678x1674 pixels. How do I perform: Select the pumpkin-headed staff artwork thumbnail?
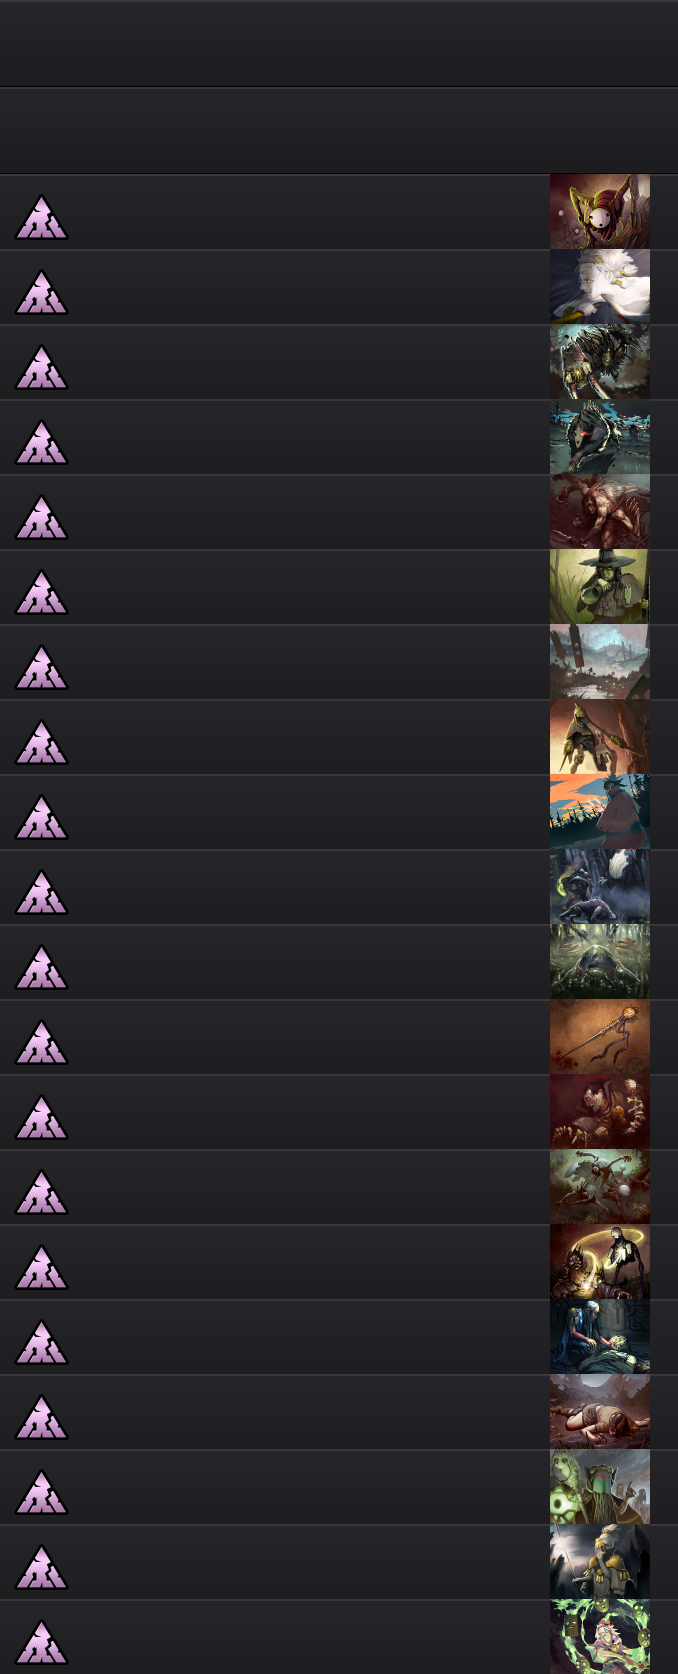point(600,1037)
